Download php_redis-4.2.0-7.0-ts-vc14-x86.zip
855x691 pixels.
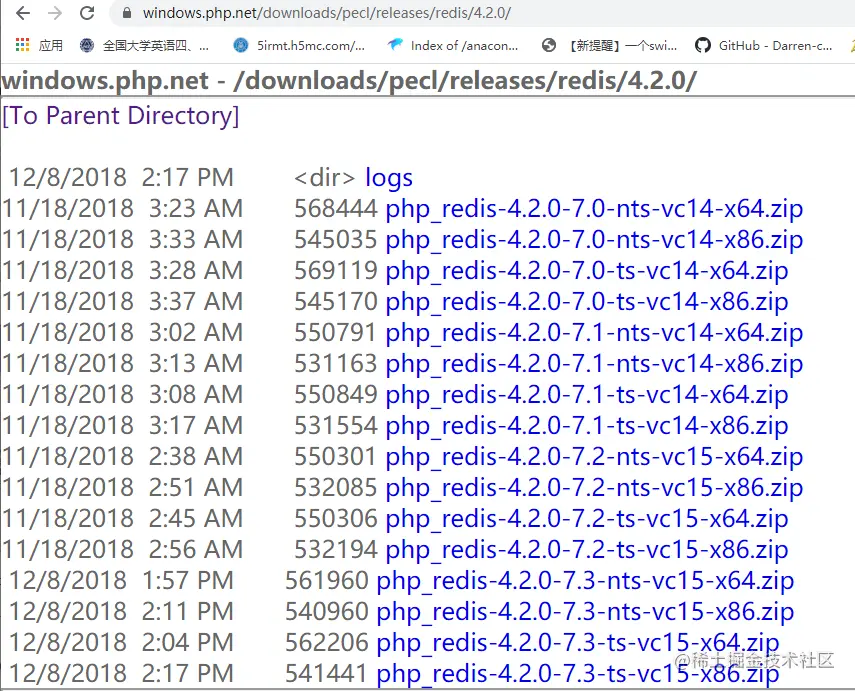(x=587, y=302)
